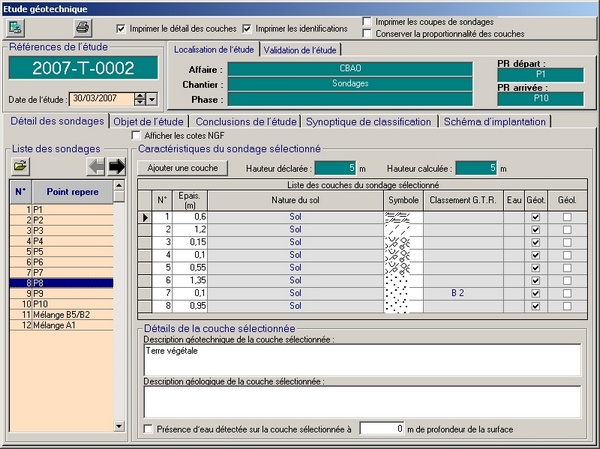
Task: Enable Afficher les cotes NGF checkbox
Action: (x=137, y=135)
